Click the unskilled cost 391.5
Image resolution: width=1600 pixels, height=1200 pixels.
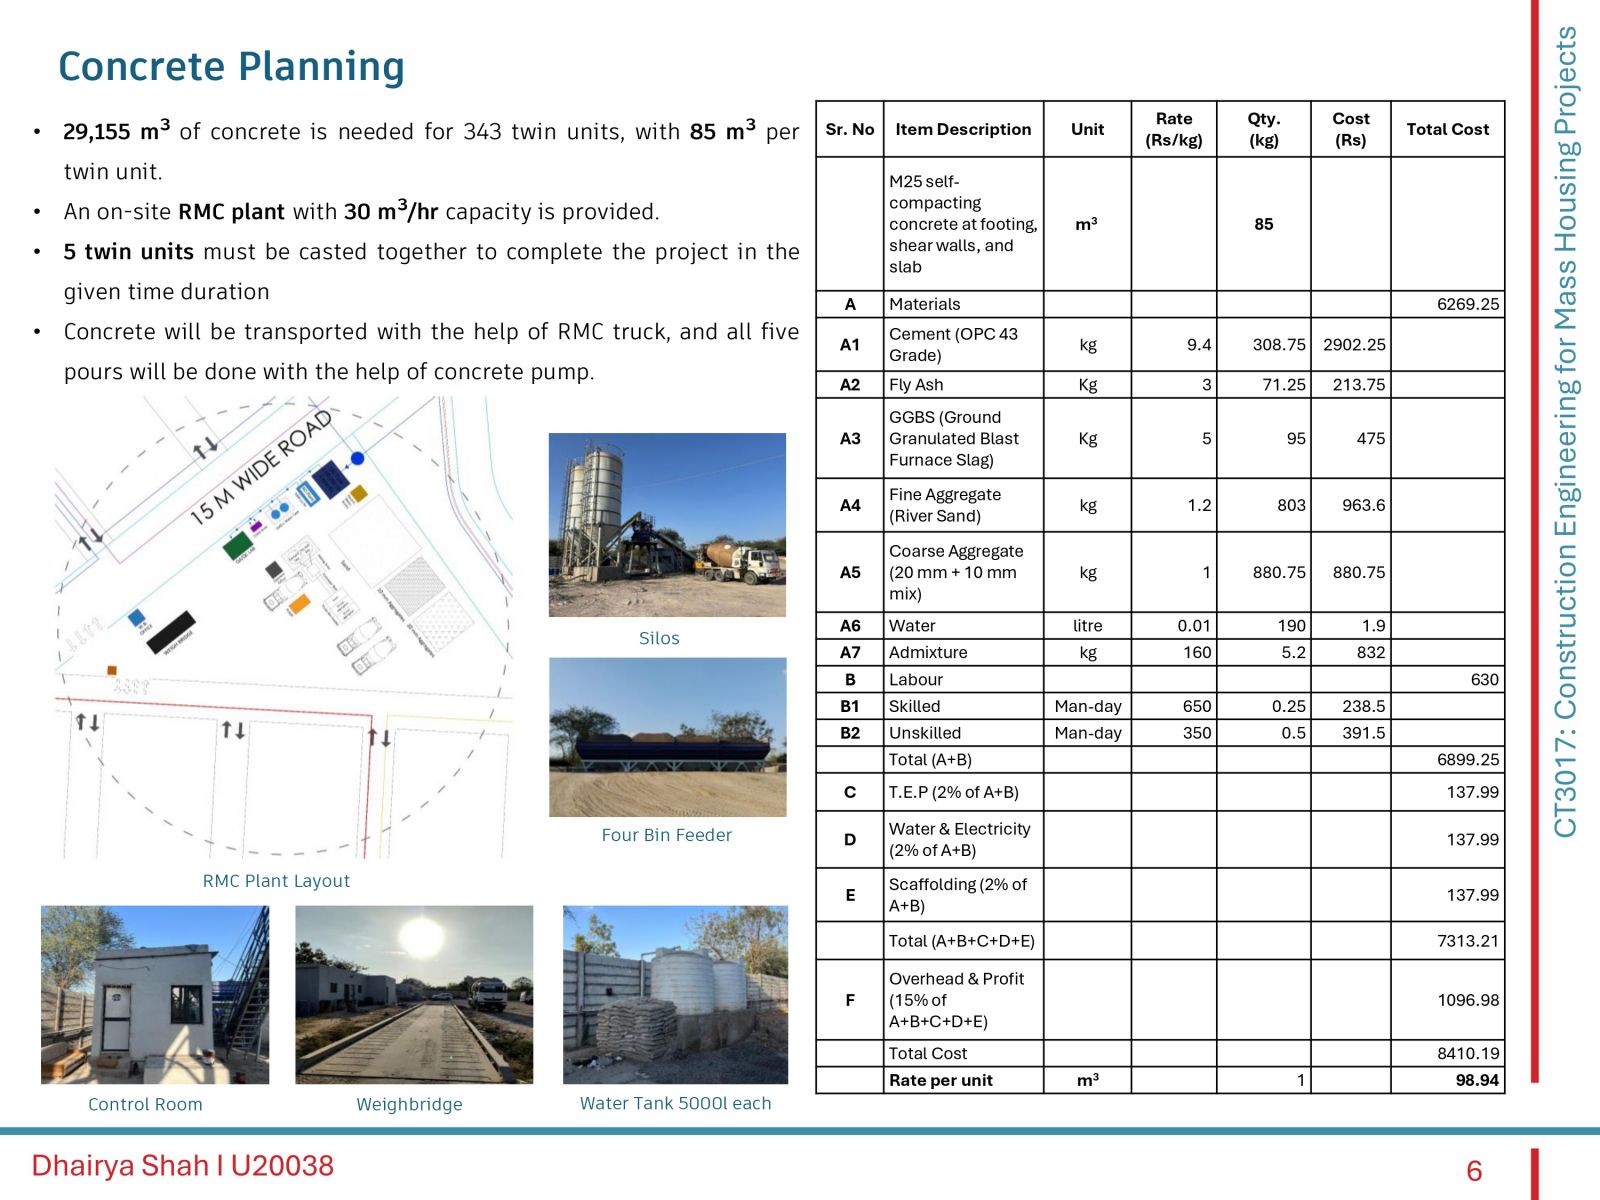1363,733
